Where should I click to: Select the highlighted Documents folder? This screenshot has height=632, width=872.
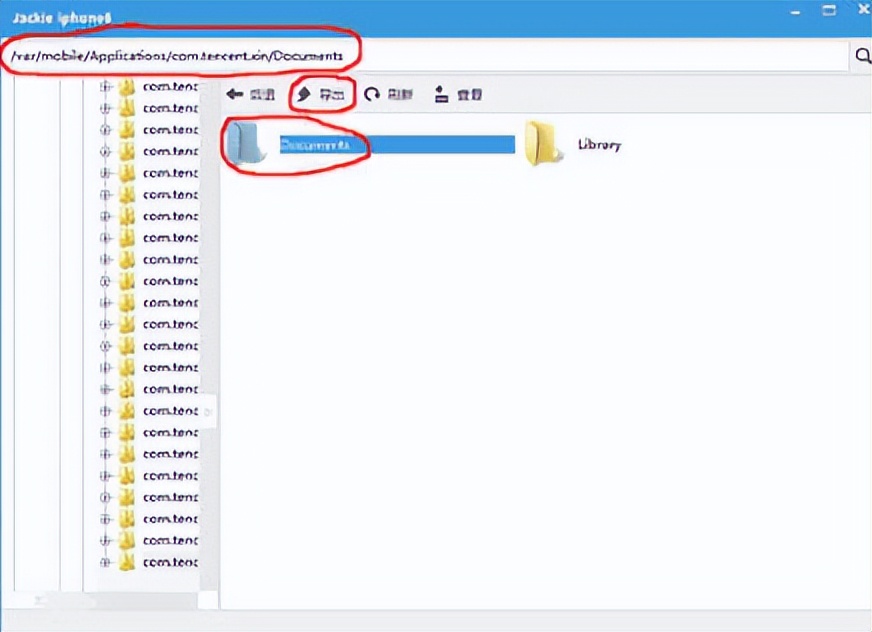click(370, 145)
